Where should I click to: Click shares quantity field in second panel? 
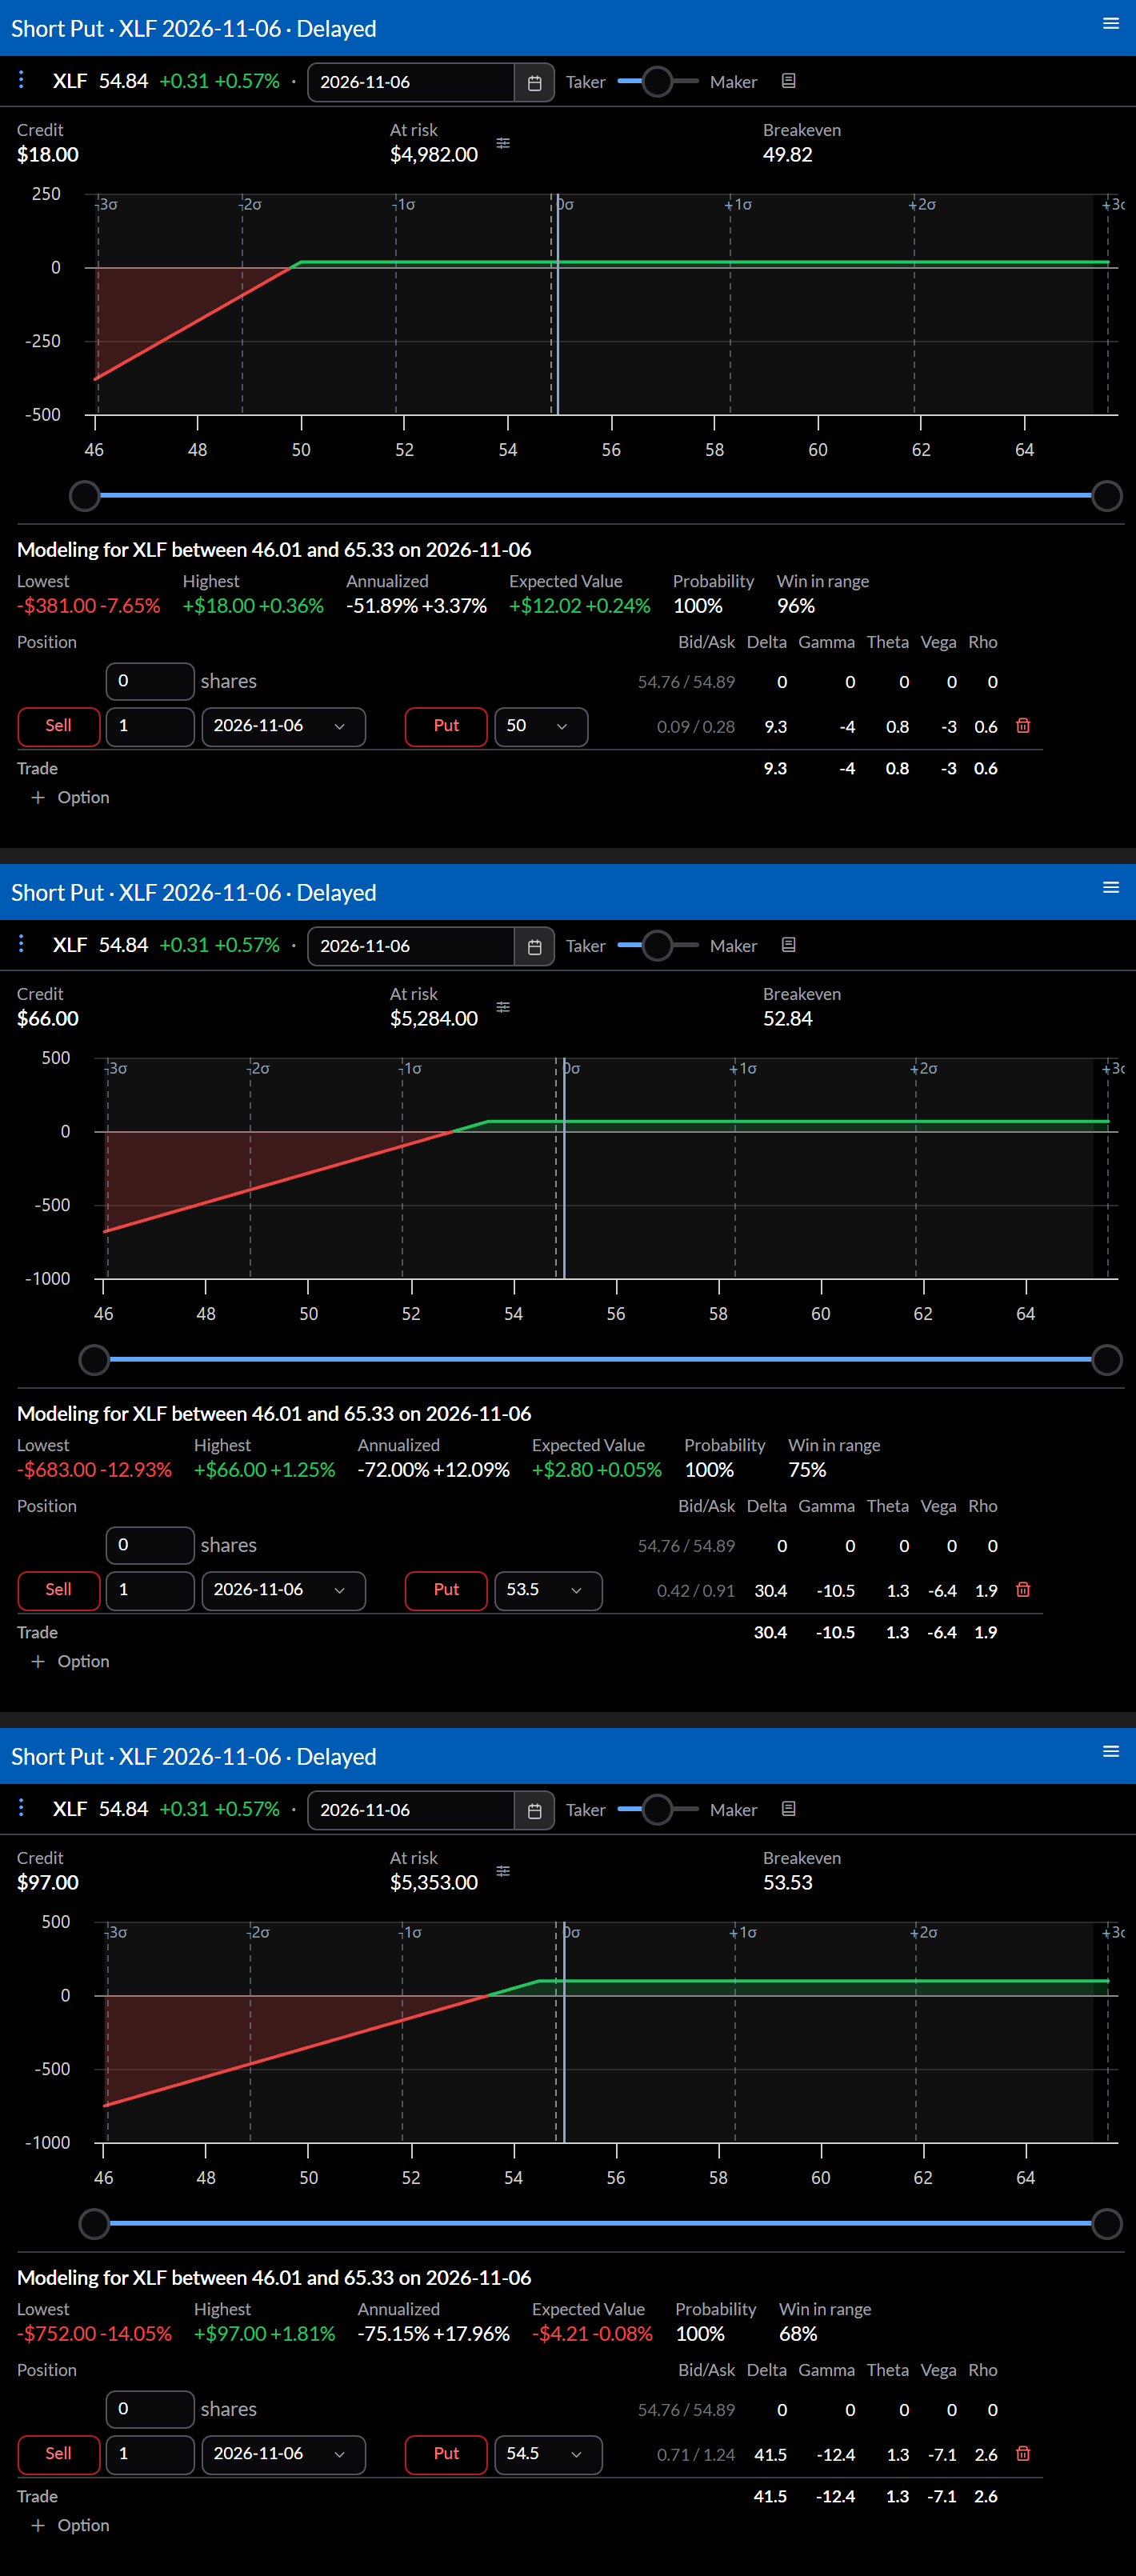tap(150, 1546)
